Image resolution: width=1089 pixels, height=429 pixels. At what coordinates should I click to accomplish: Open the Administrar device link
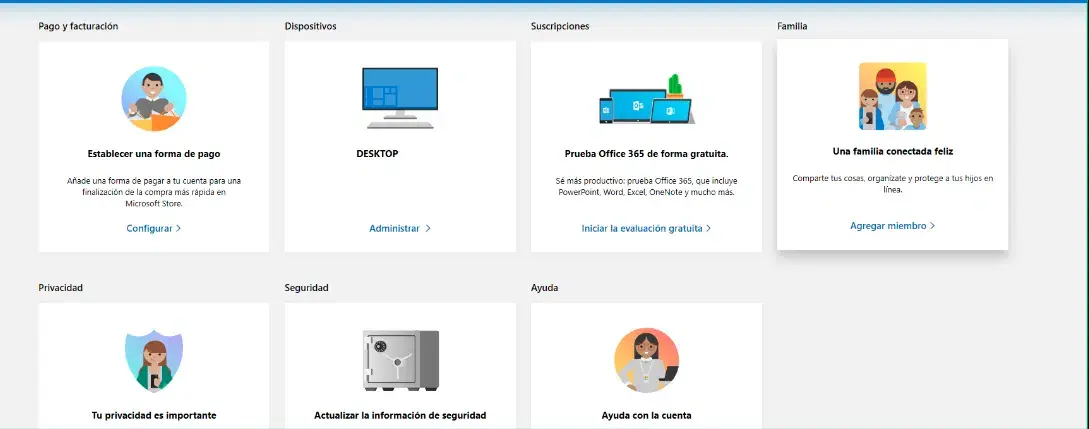point(400,228)
